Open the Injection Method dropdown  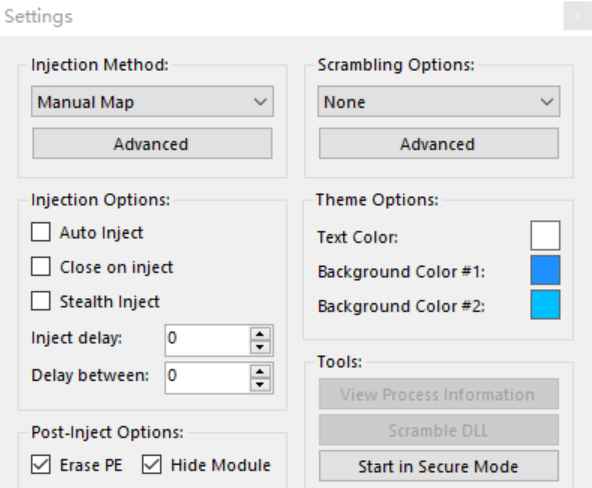(152, 102)
